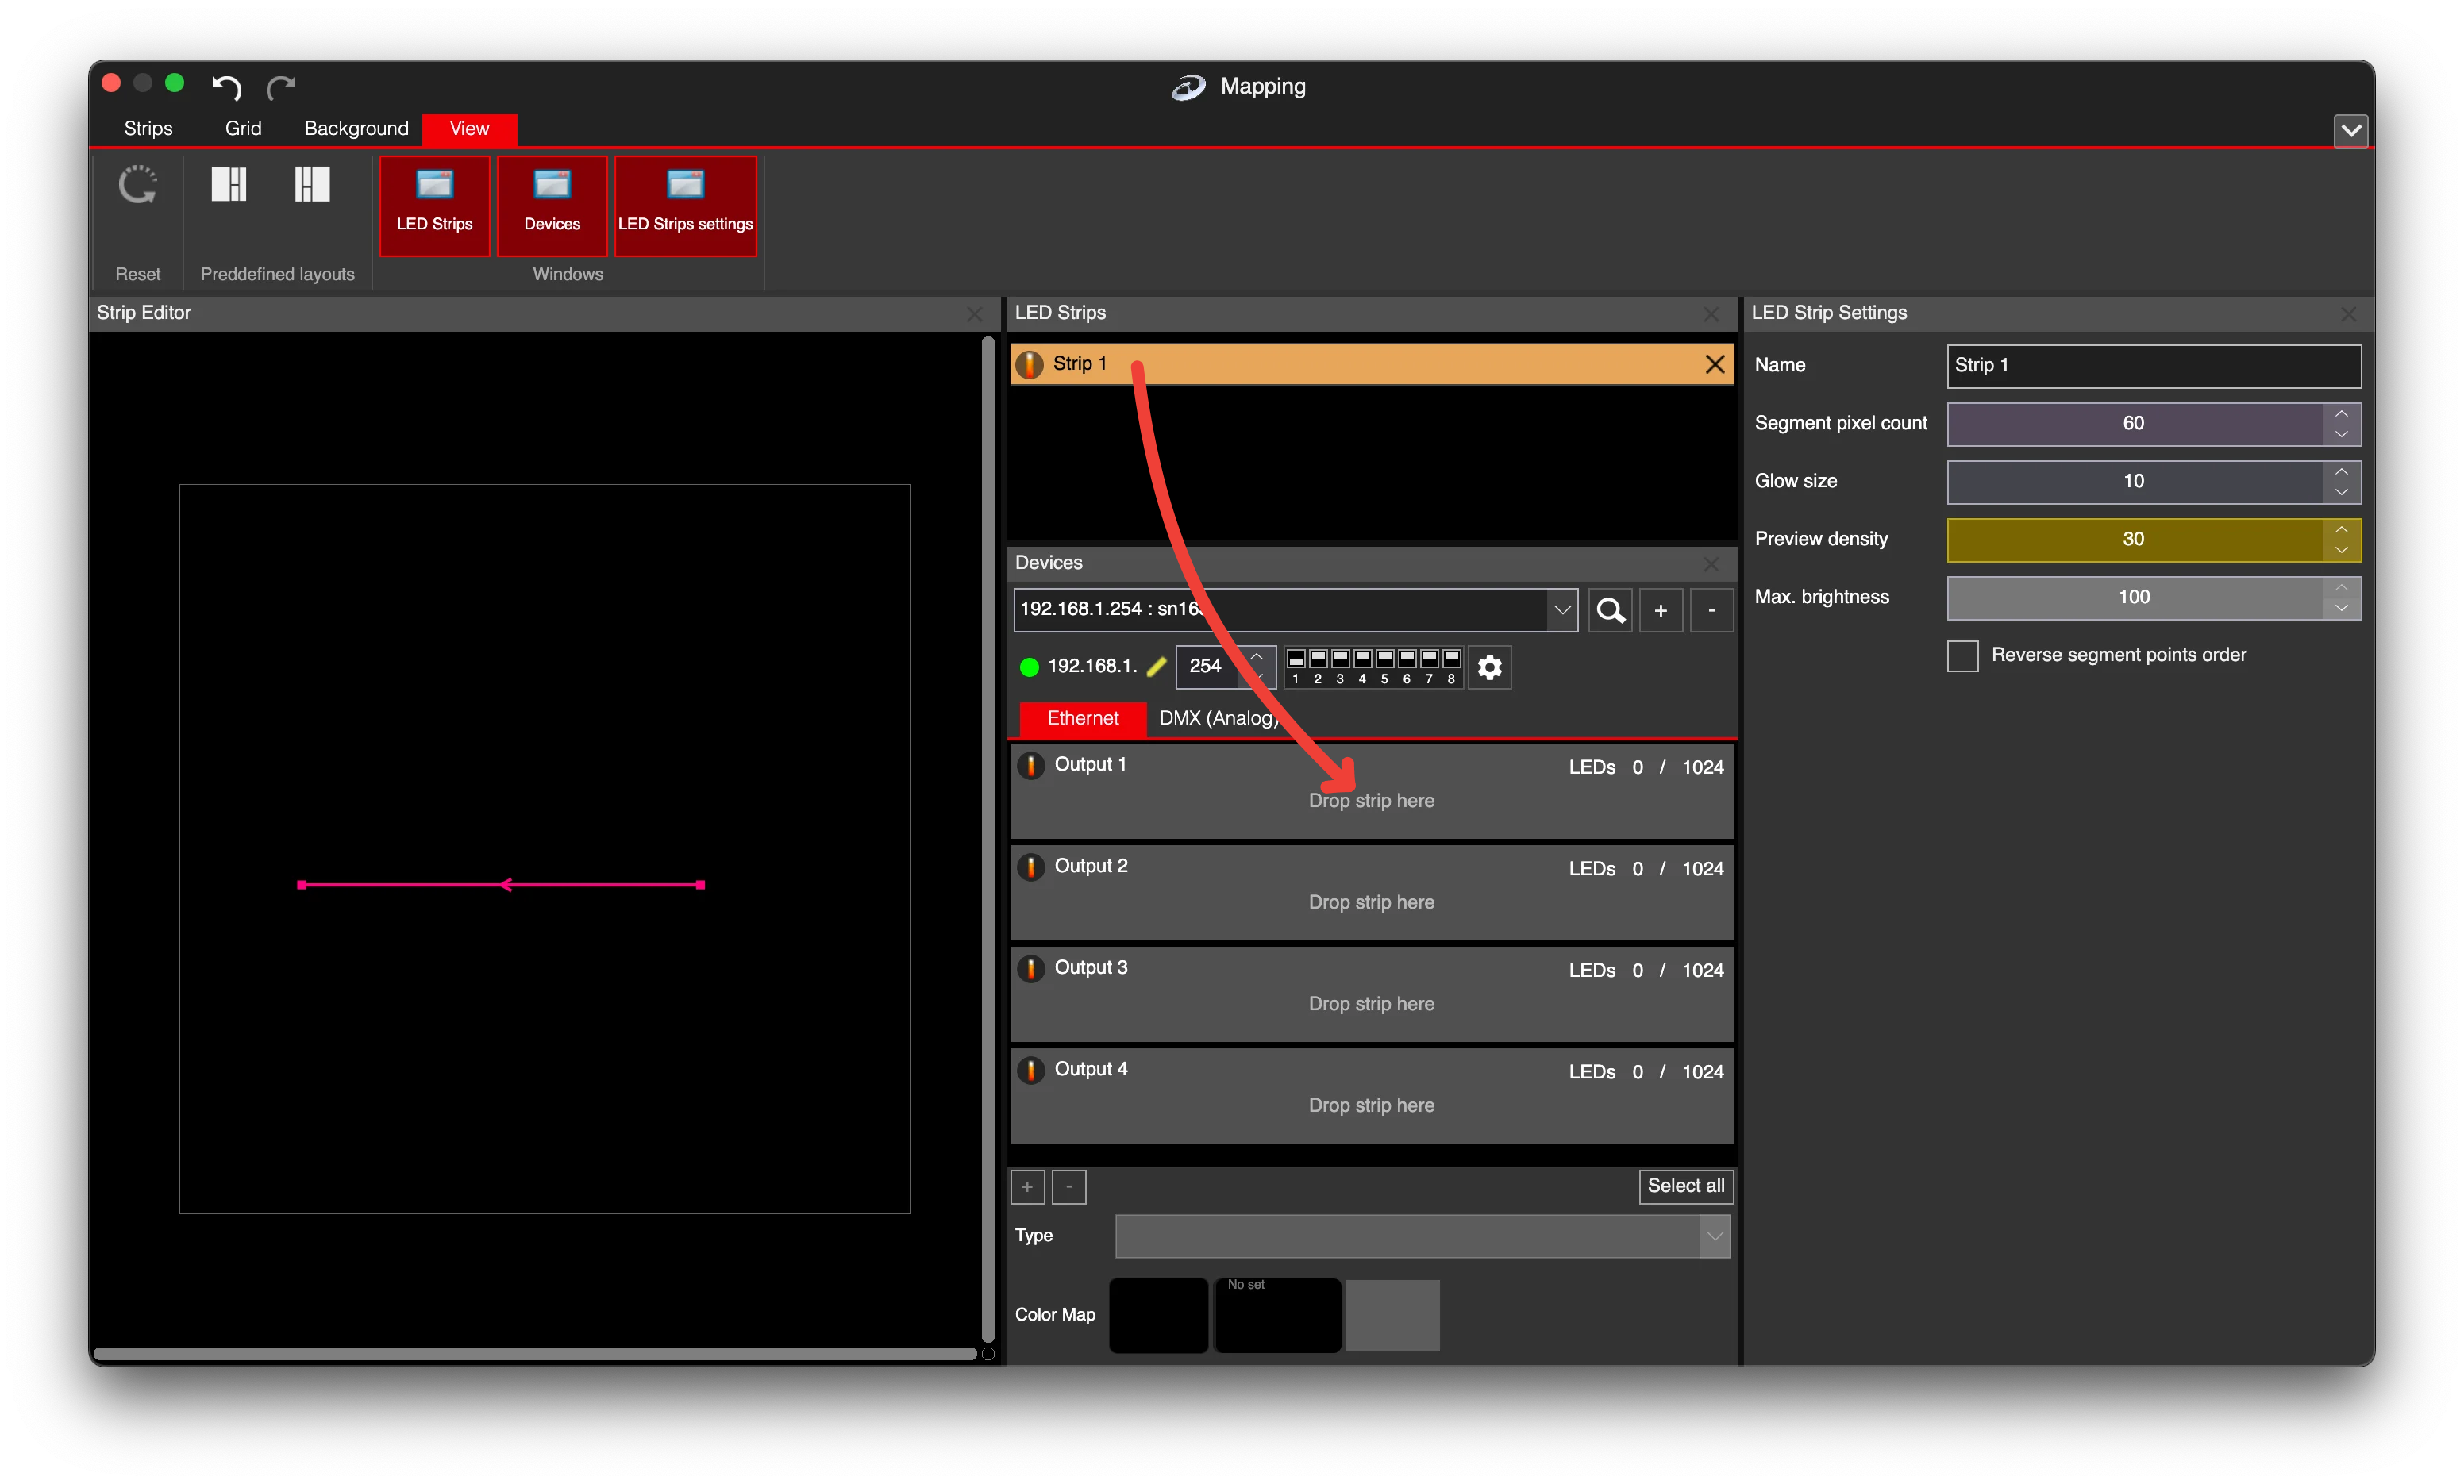Image resolution: width=2464 pixels, height=1484 pixels.
Task: Click the redo arrow in title bar
Action: 281,87
